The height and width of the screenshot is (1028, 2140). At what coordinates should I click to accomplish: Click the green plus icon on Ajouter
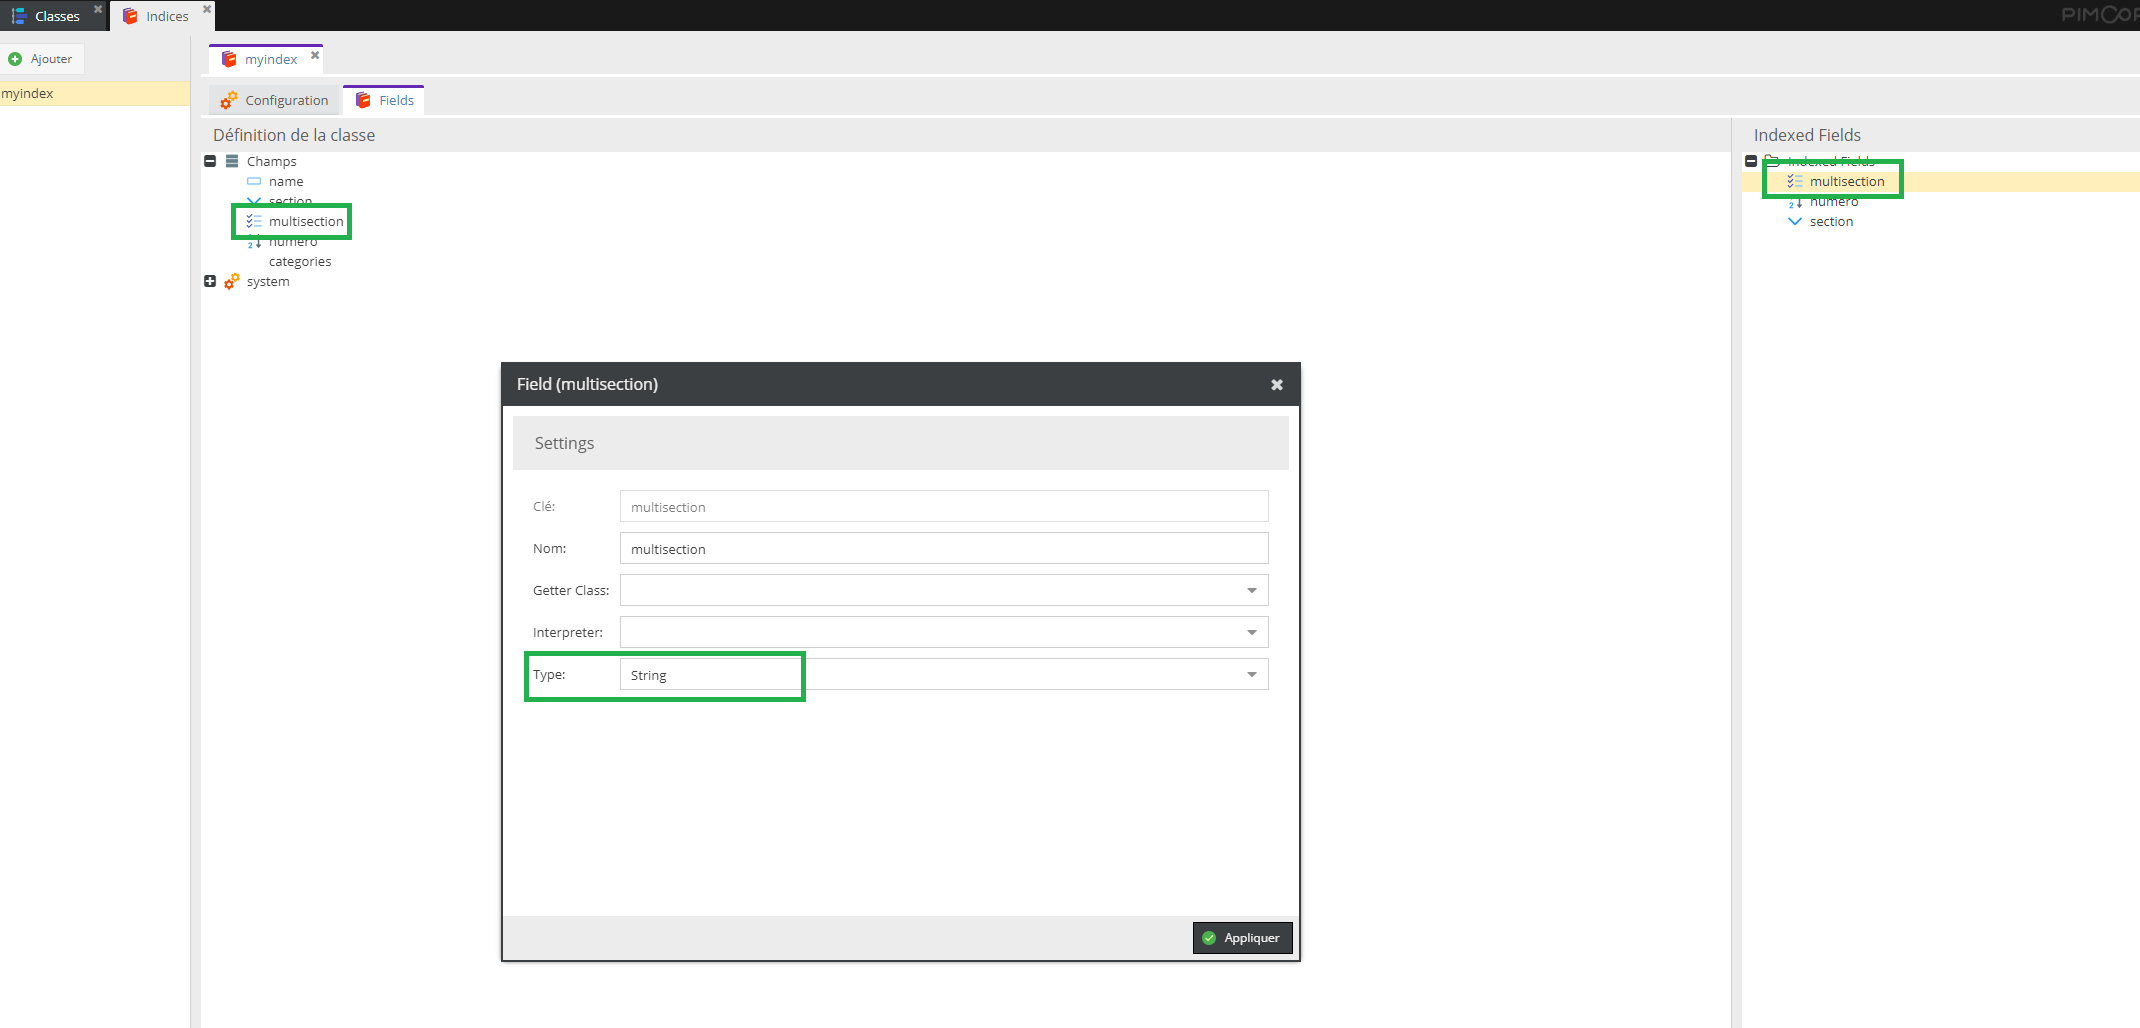(14, 58)
